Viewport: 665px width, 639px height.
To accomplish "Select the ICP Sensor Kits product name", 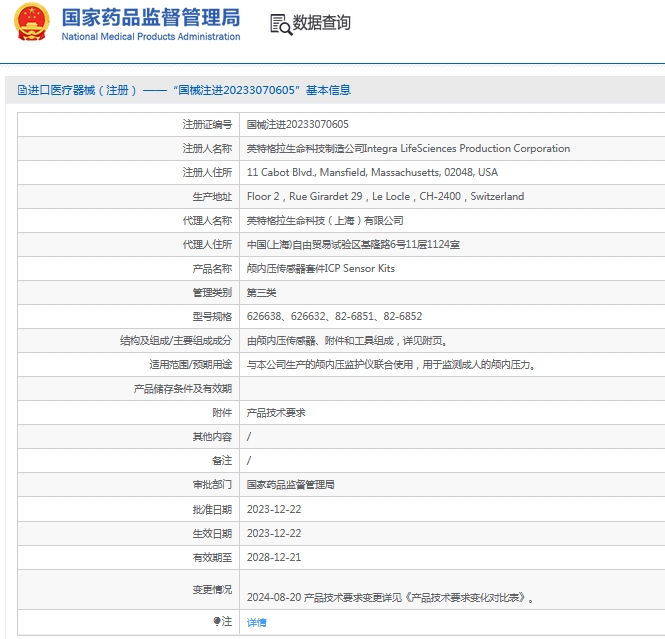I will 321,268.
